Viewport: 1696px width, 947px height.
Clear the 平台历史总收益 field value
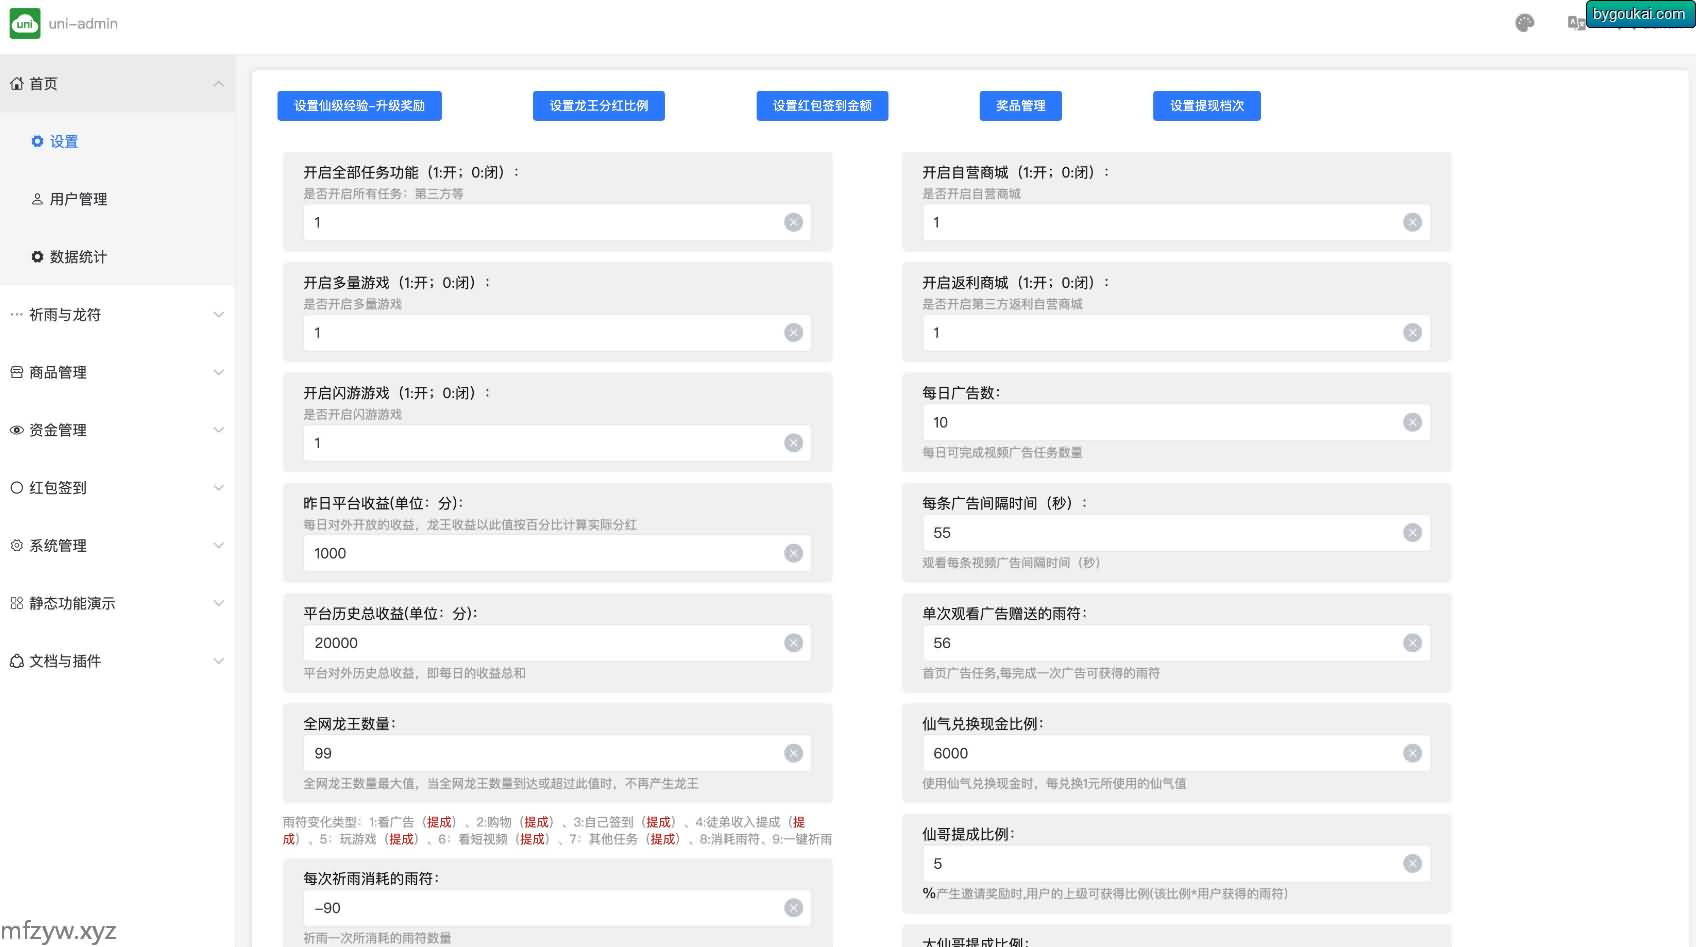tap(793, 643)
